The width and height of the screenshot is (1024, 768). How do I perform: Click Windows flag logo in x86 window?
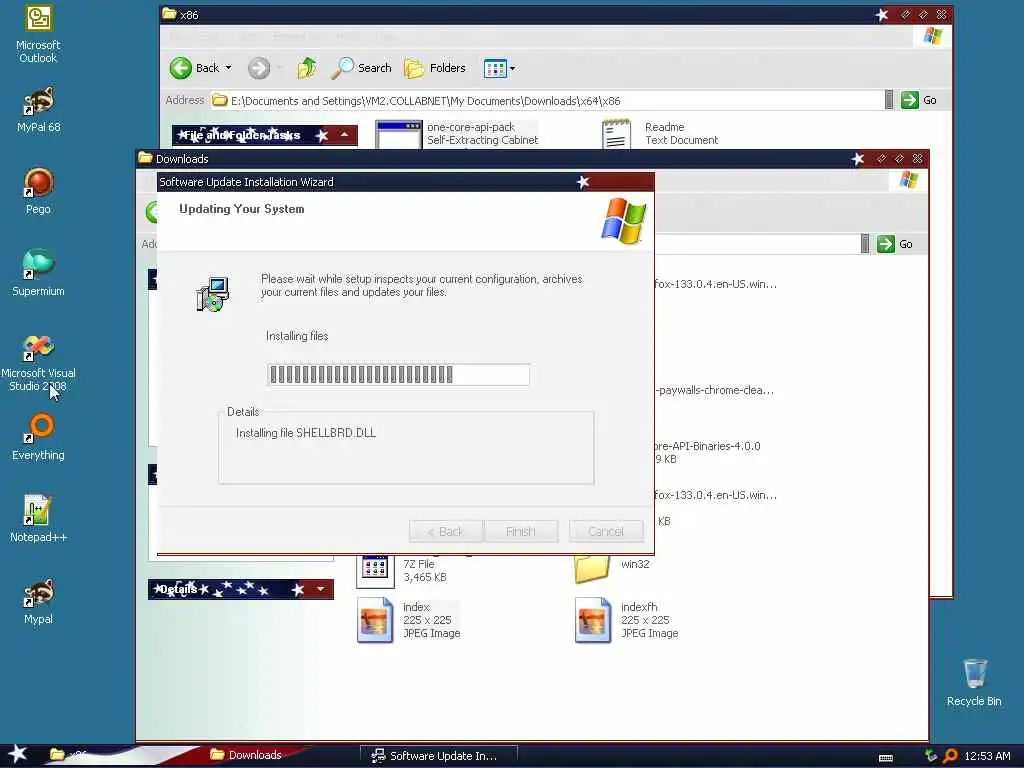click(x=933, y=35)
